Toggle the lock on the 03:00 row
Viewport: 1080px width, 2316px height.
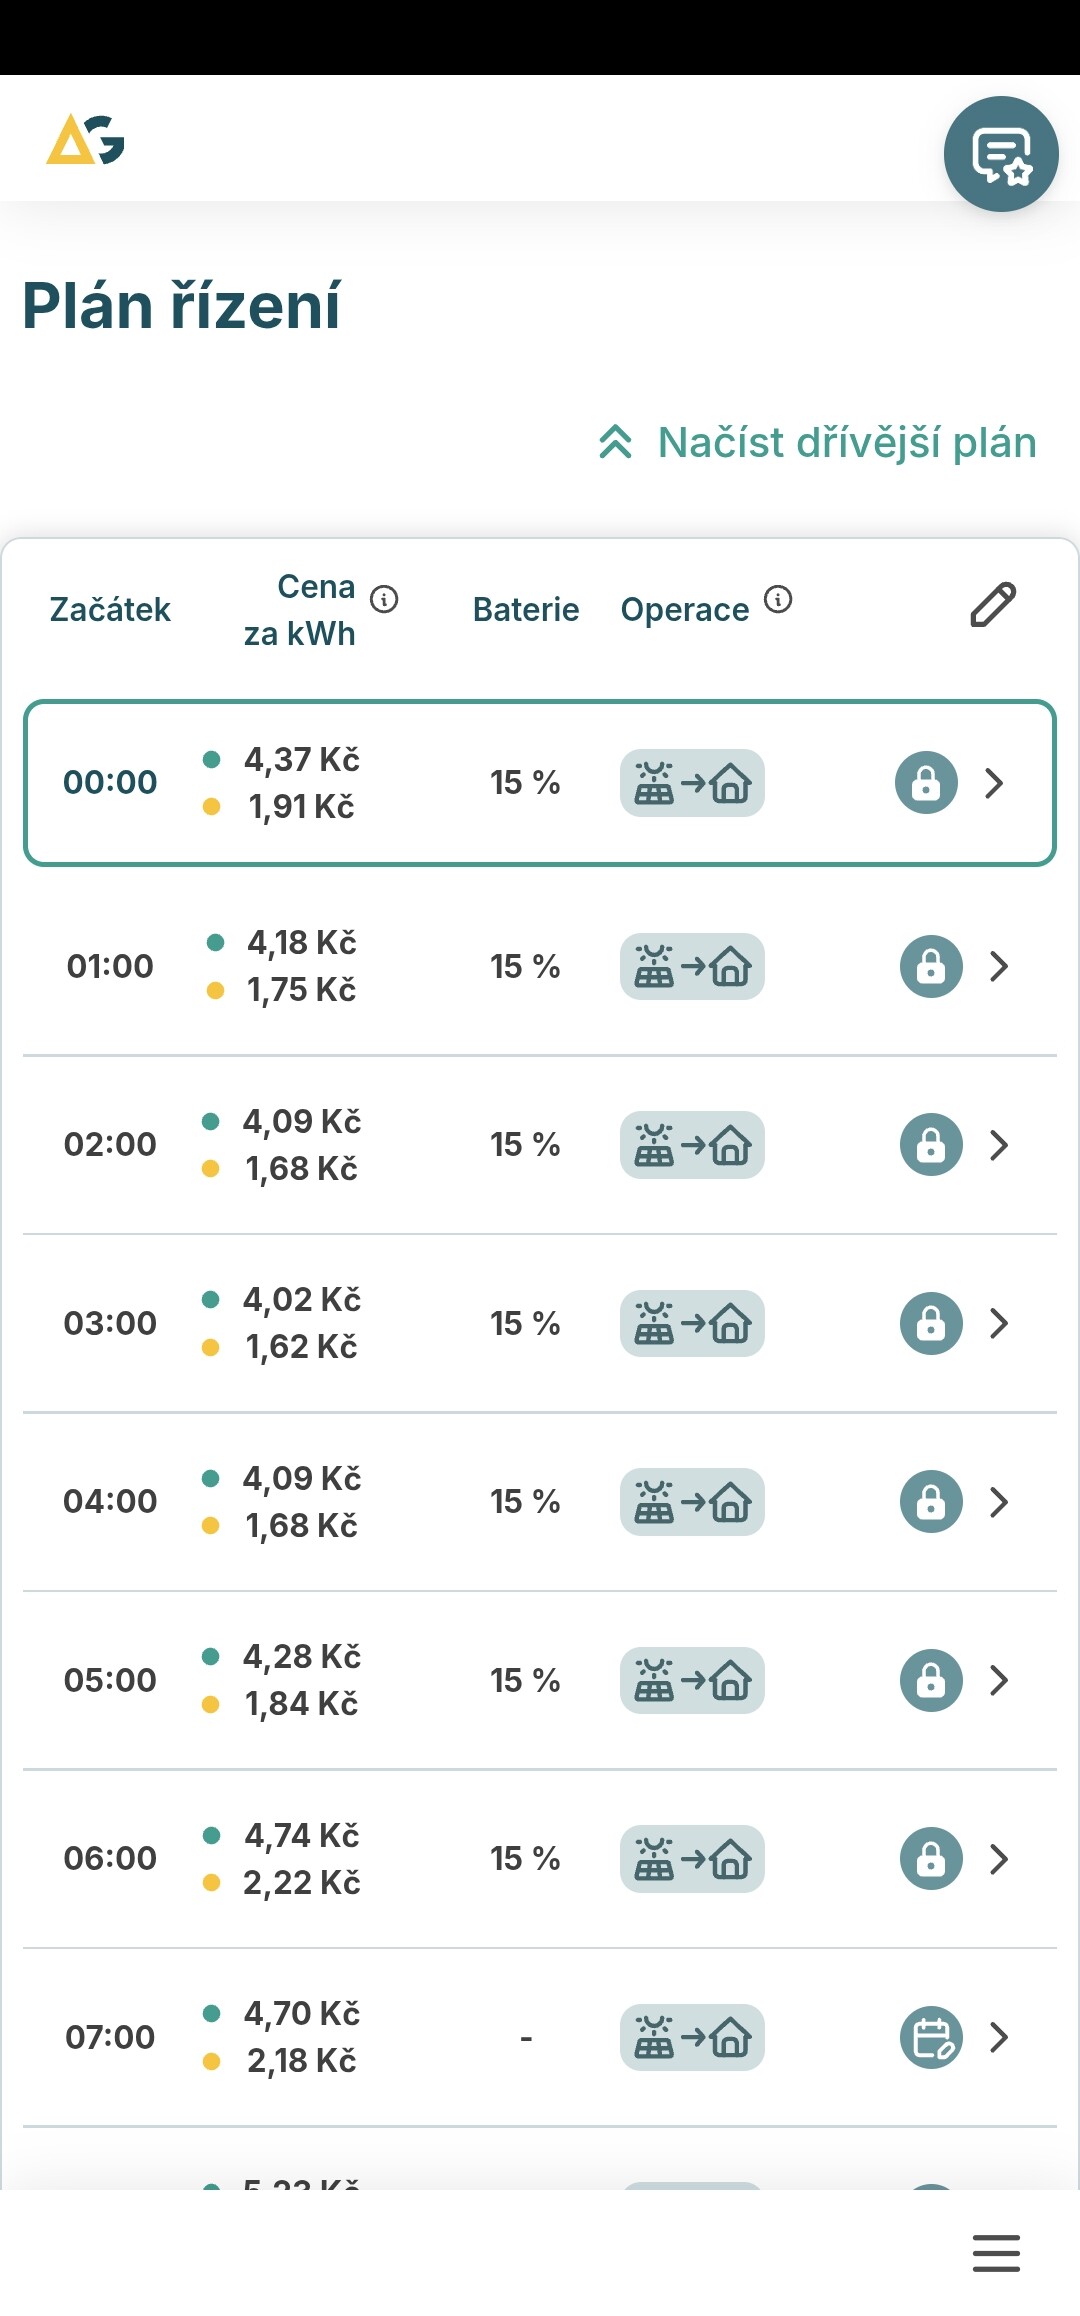[x=931, y=1323]
